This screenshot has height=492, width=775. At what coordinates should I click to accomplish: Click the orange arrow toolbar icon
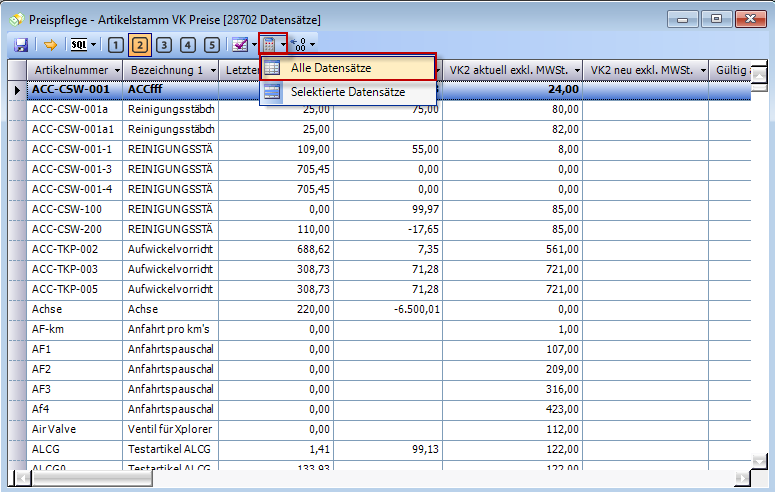pos(49,44)
